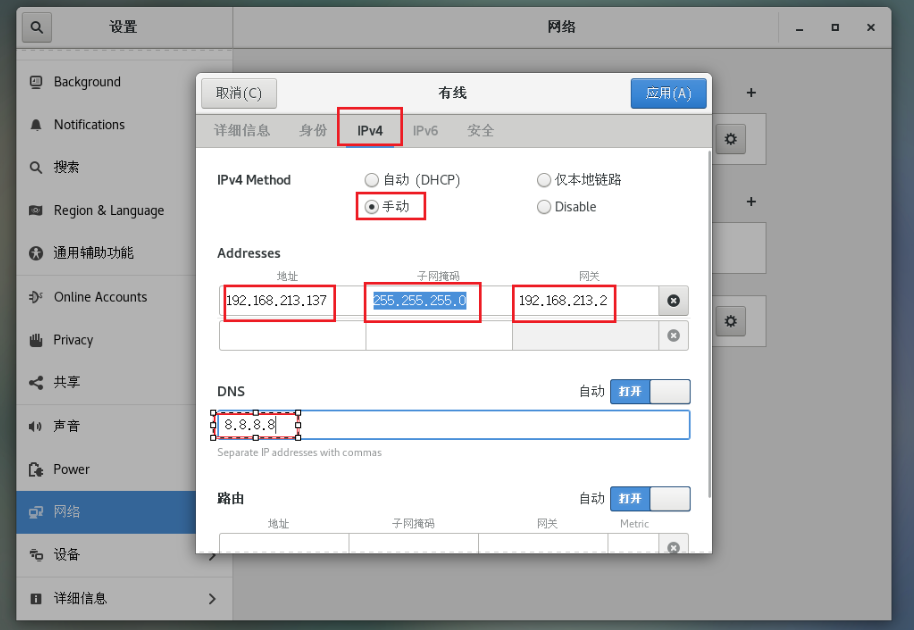Click netmask field 255.255.255.0

pos(439,301)
